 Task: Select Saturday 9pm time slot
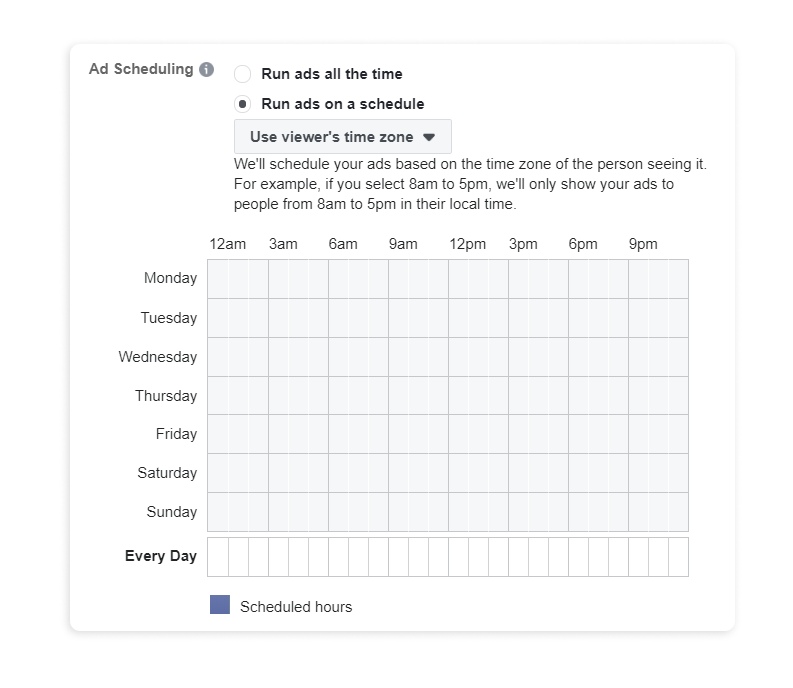coord(639,473)
